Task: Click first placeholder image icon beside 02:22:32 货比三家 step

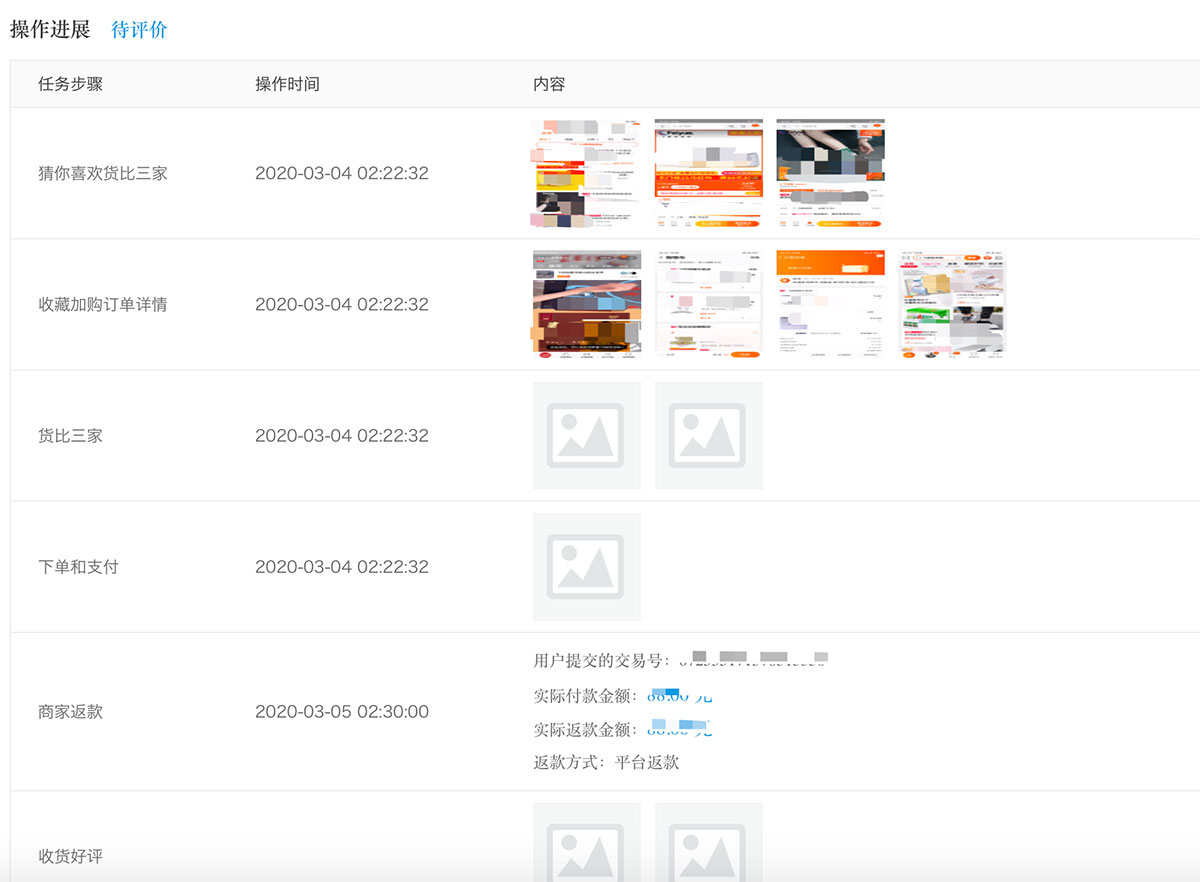Action: (586, 435)
